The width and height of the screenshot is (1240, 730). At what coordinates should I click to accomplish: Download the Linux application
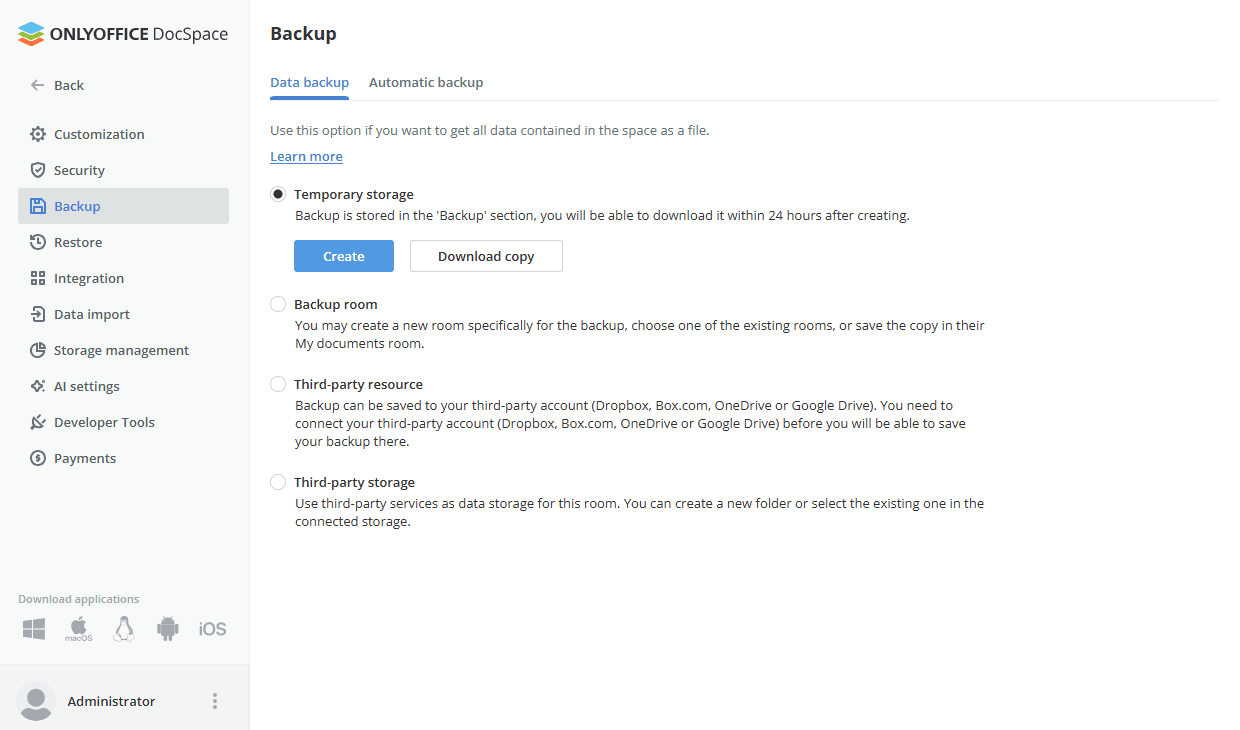123,628
